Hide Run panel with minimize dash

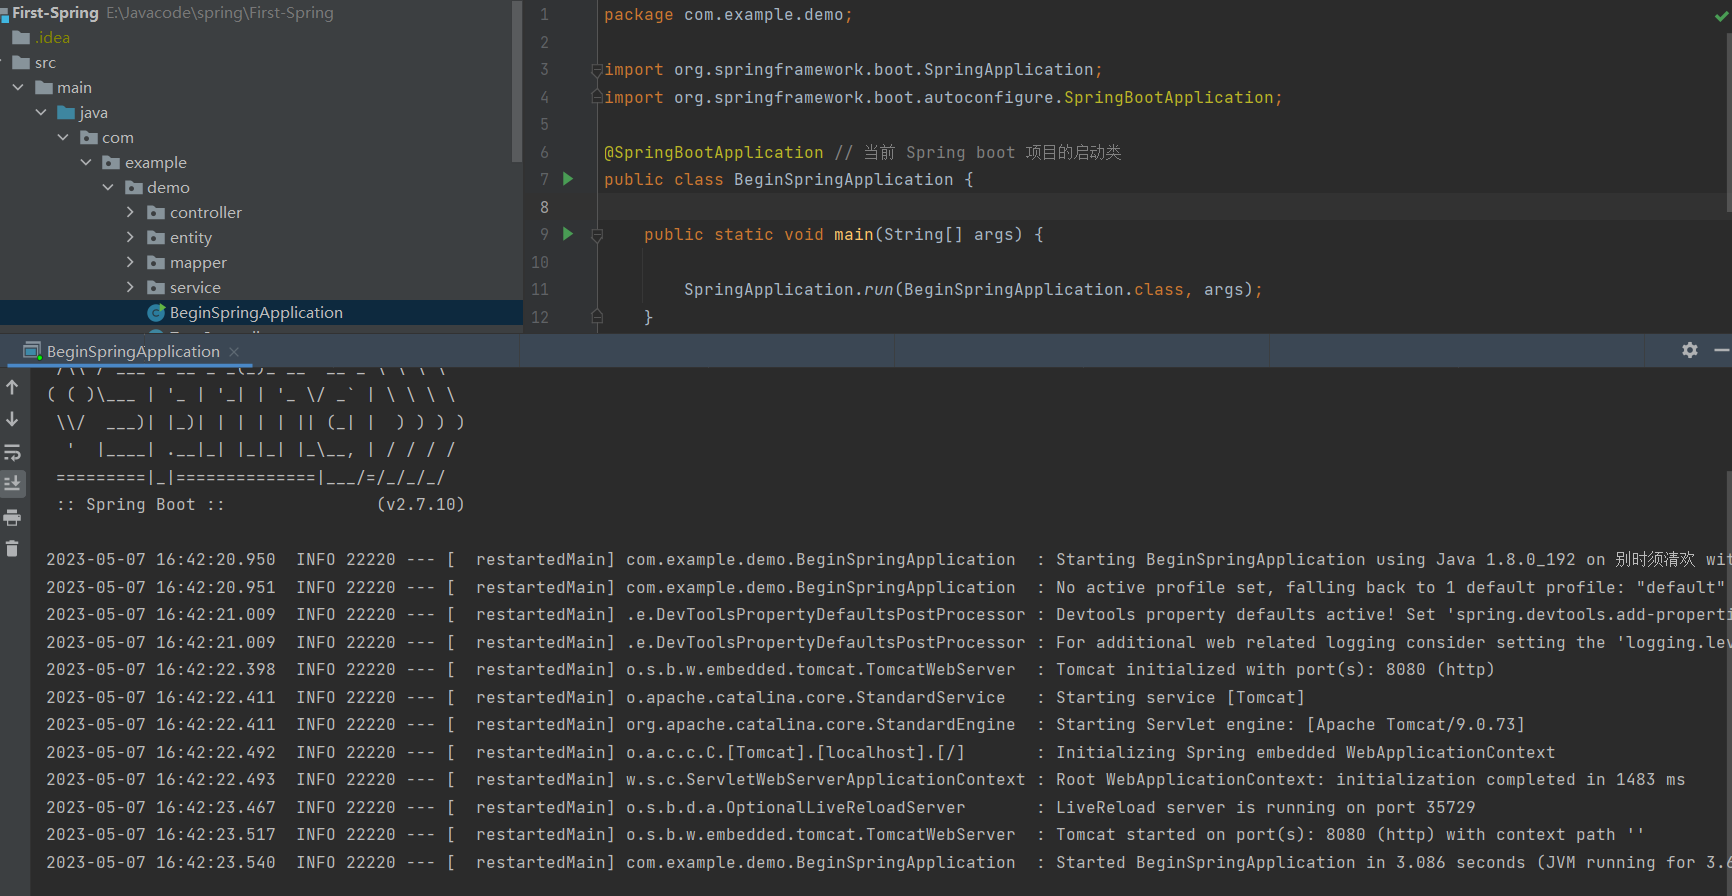(1721, 350)
